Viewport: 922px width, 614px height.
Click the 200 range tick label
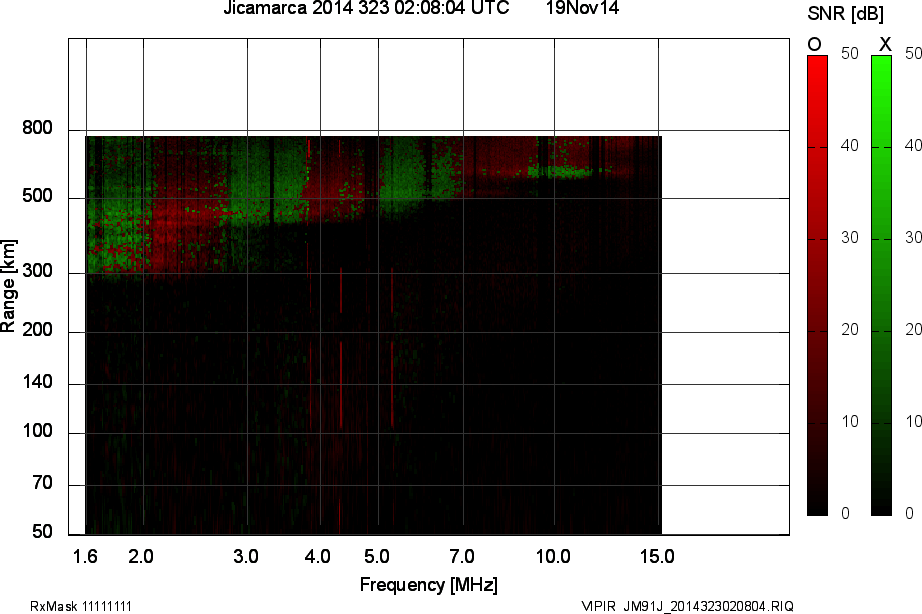tap(37, 330)
